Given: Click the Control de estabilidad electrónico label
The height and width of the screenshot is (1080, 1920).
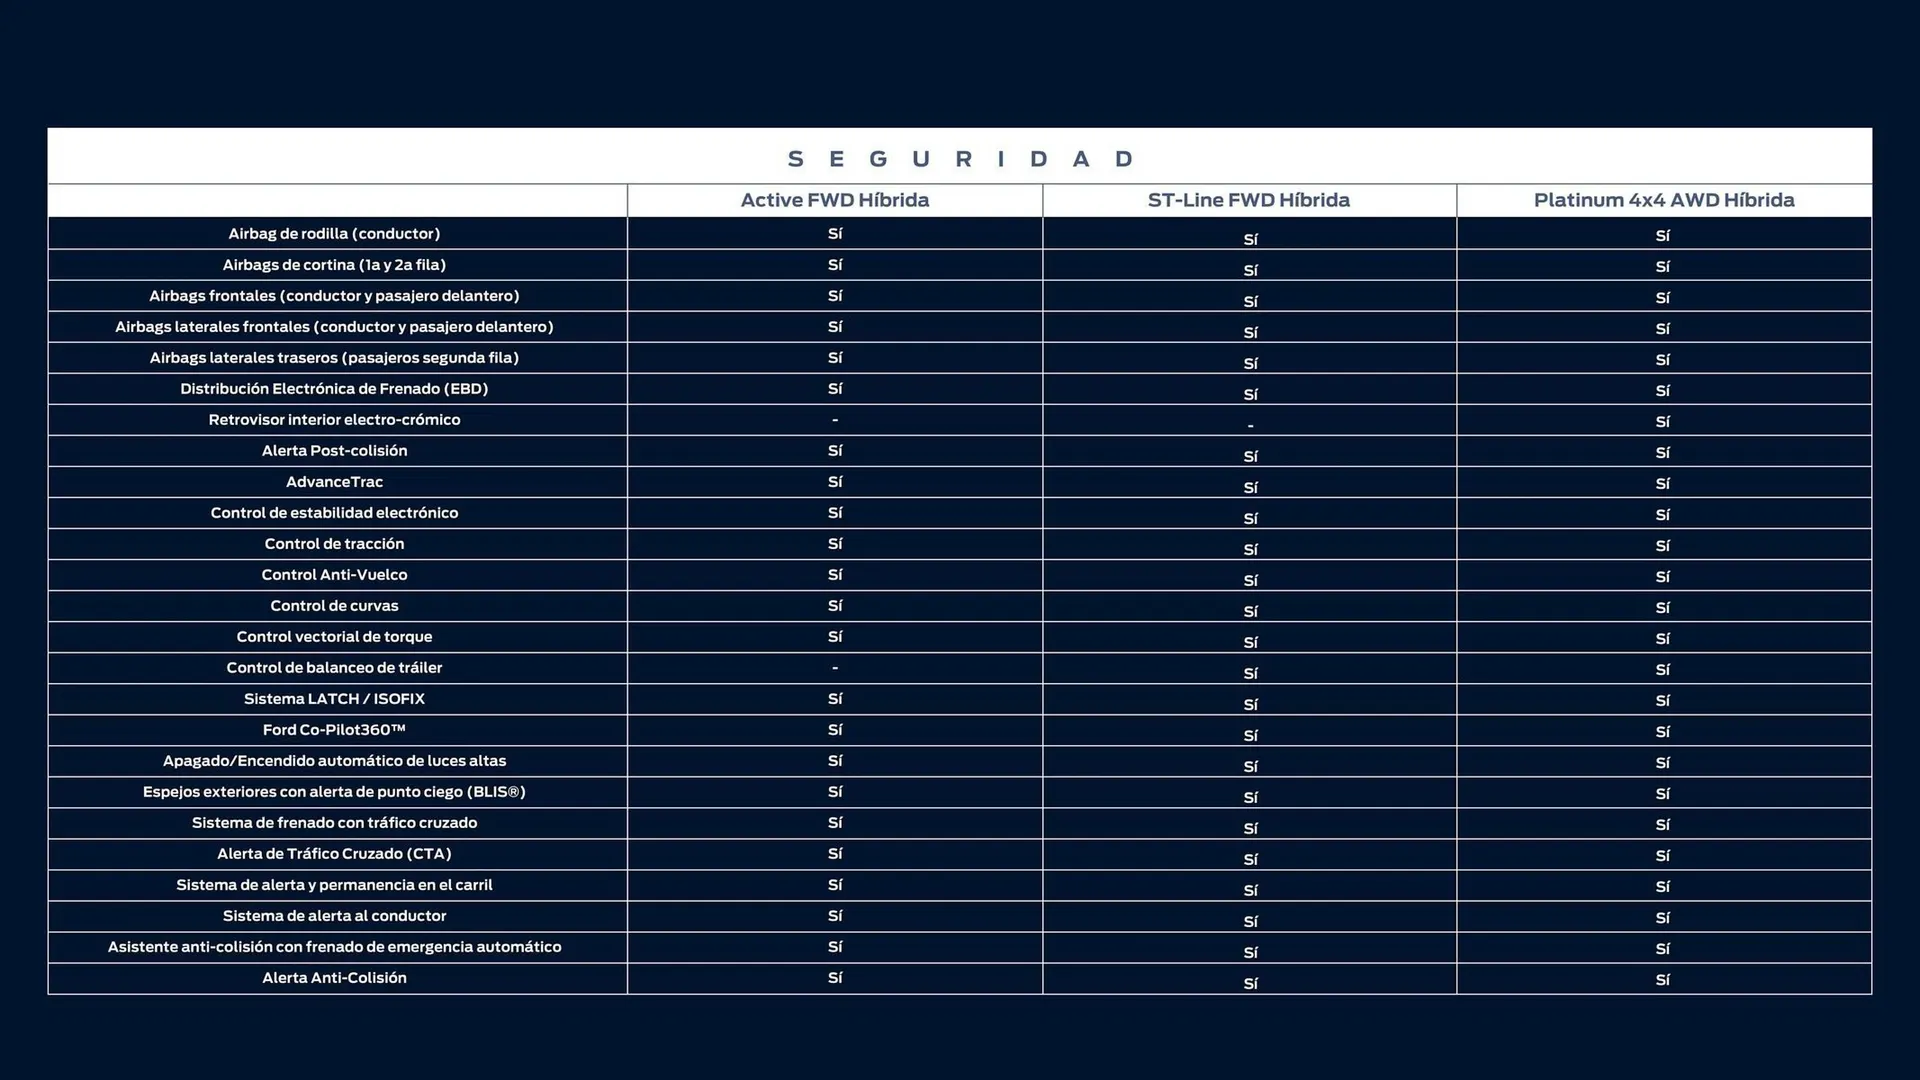Looking at the screenshot, I should click(x=335, y=512).
